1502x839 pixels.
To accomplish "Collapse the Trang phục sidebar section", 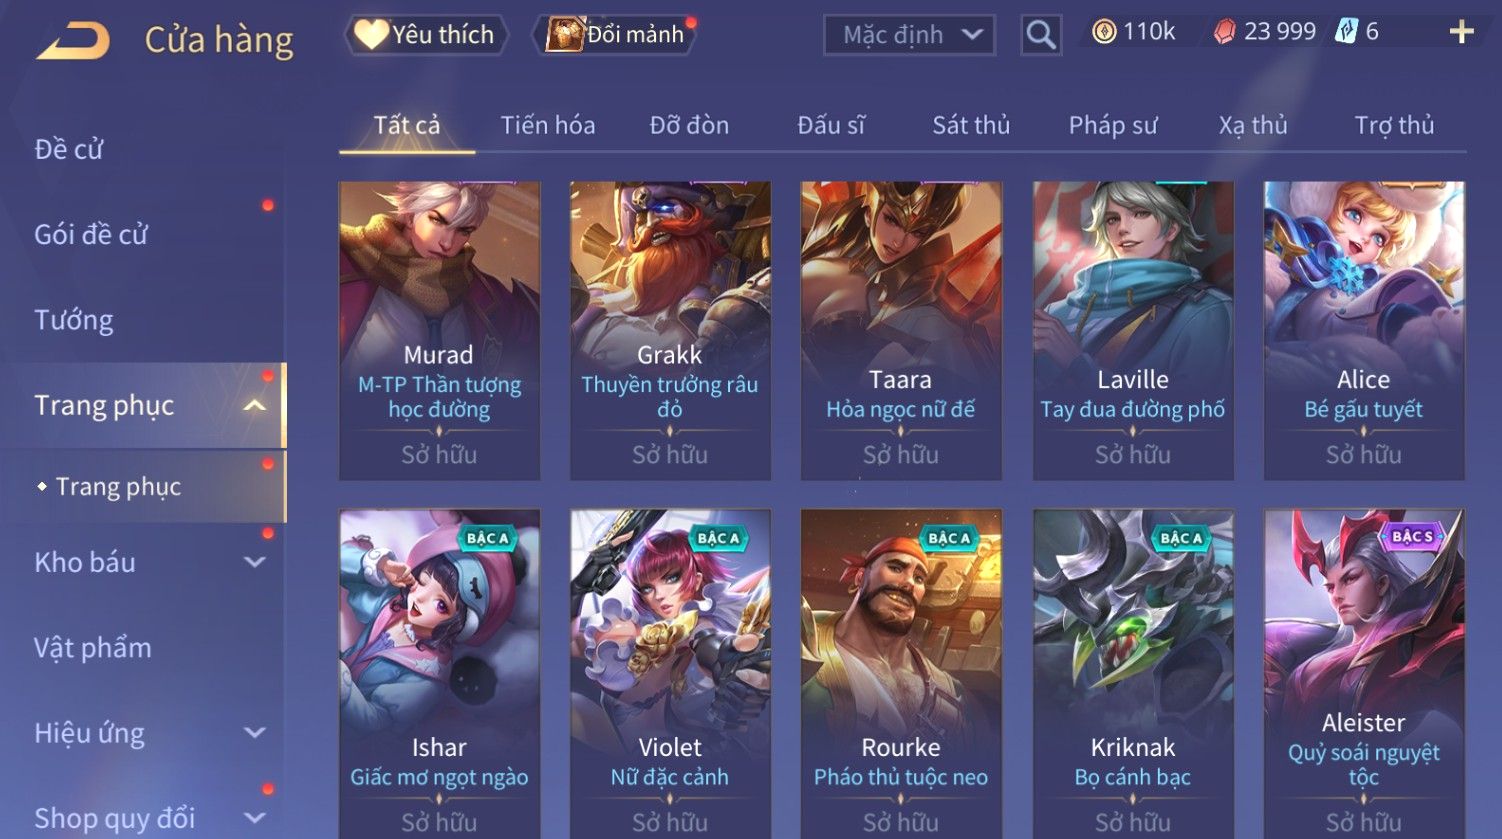I will click(x=255, y=405).
